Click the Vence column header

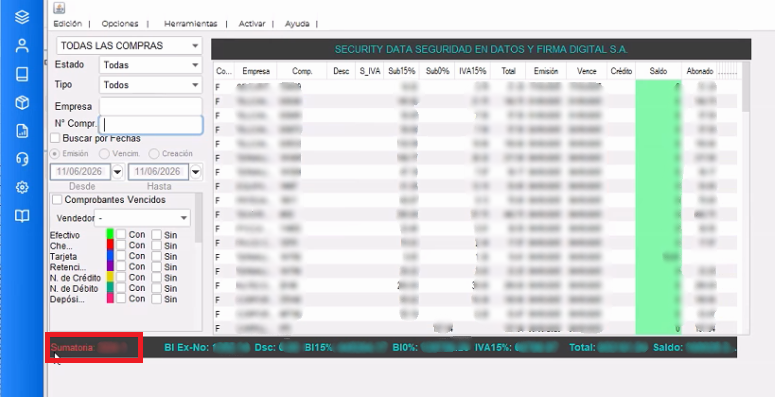click(587, 71)
